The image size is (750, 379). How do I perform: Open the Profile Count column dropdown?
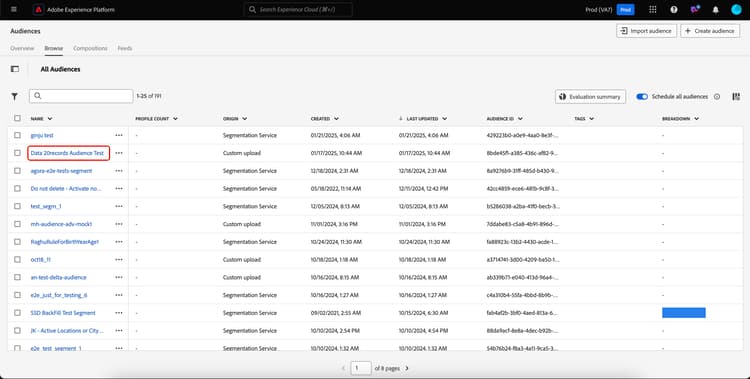point(175,119)
